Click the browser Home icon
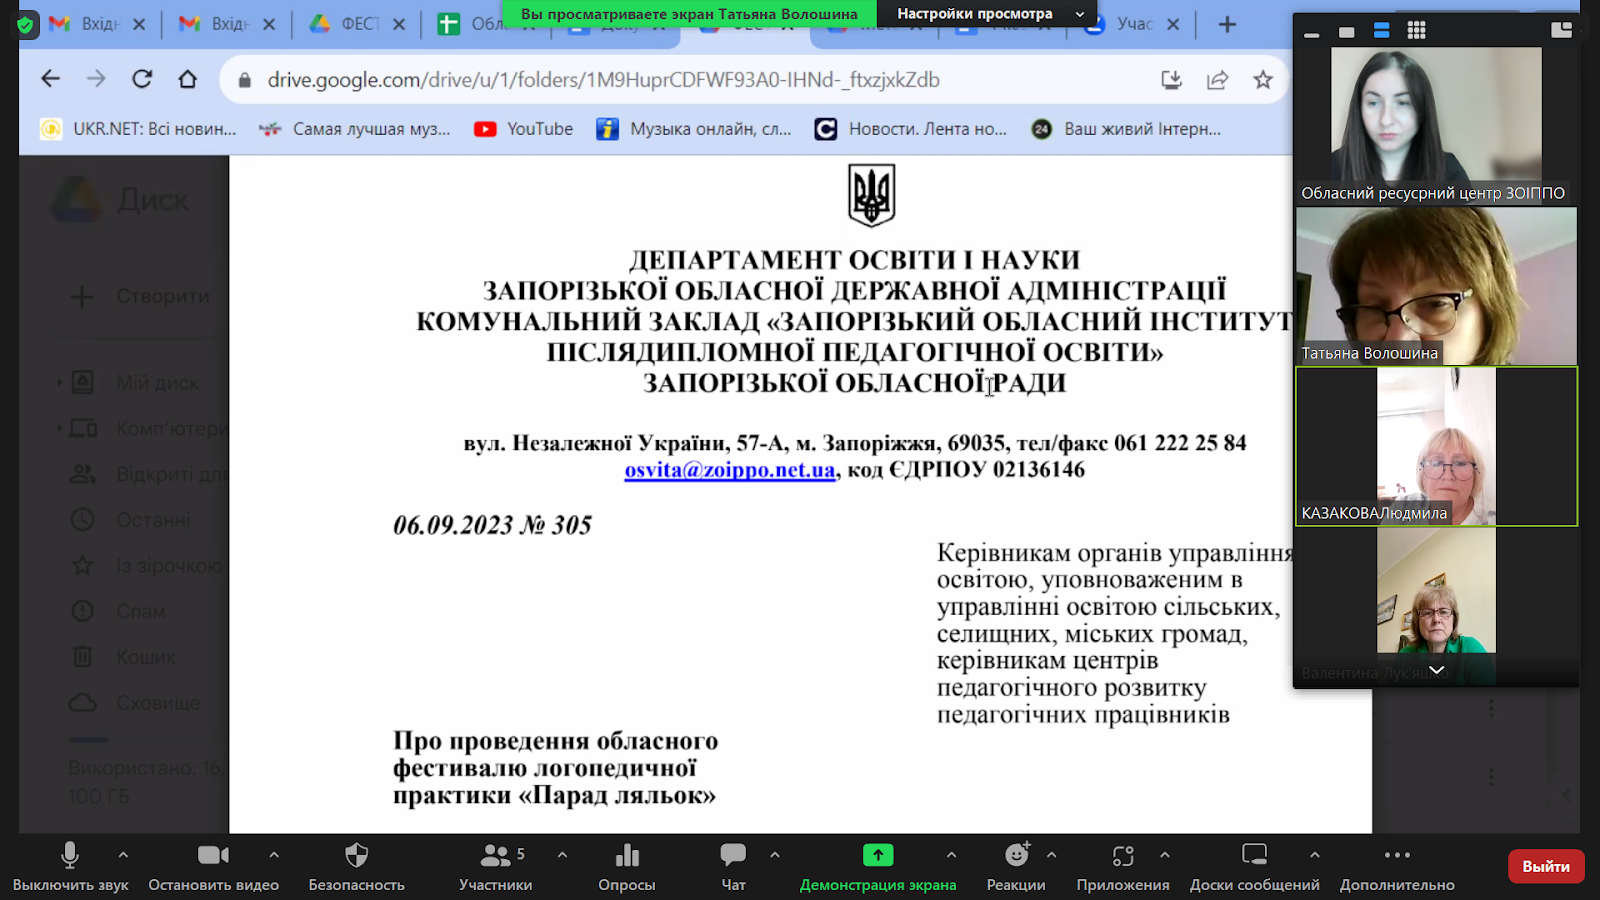The width and height of the screenshot is (1600, 900). pos(187,79)
